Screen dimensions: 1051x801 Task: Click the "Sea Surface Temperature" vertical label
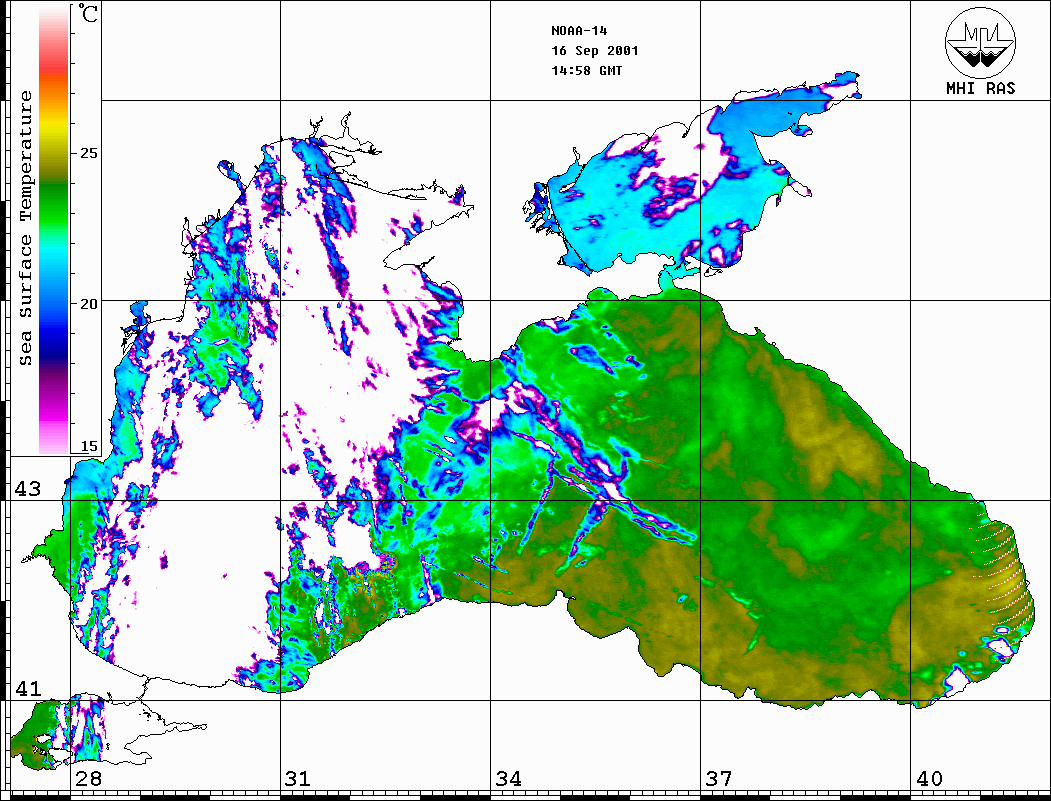tap(25, 228)
